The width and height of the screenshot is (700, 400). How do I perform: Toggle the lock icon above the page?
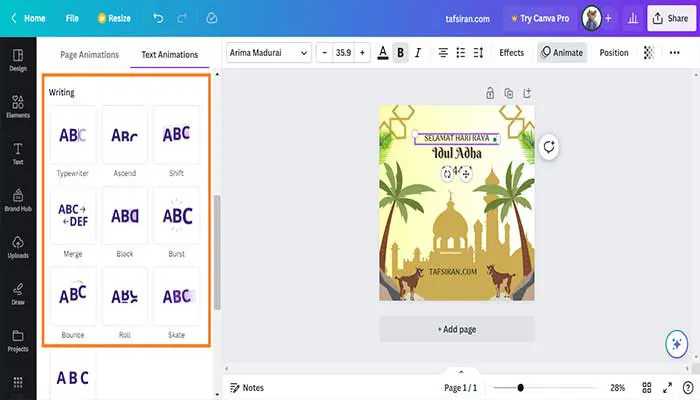(490, 93)
